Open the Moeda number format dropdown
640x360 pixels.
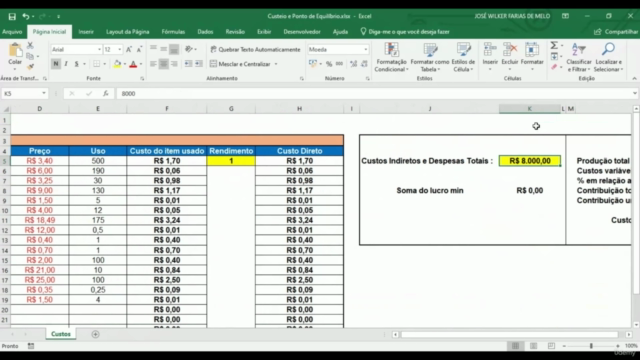366,49
